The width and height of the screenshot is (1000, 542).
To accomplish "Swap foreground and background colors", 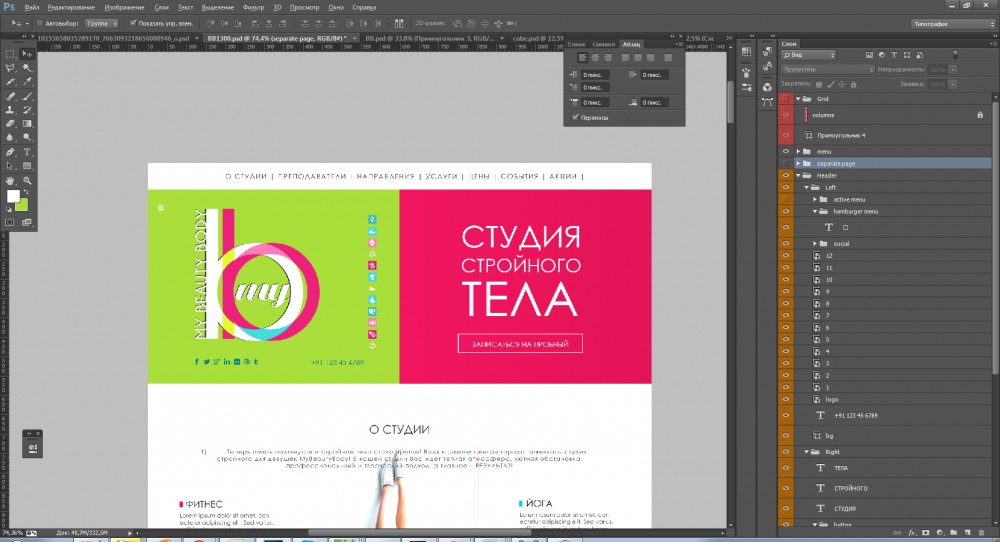I will pos(26,193).
